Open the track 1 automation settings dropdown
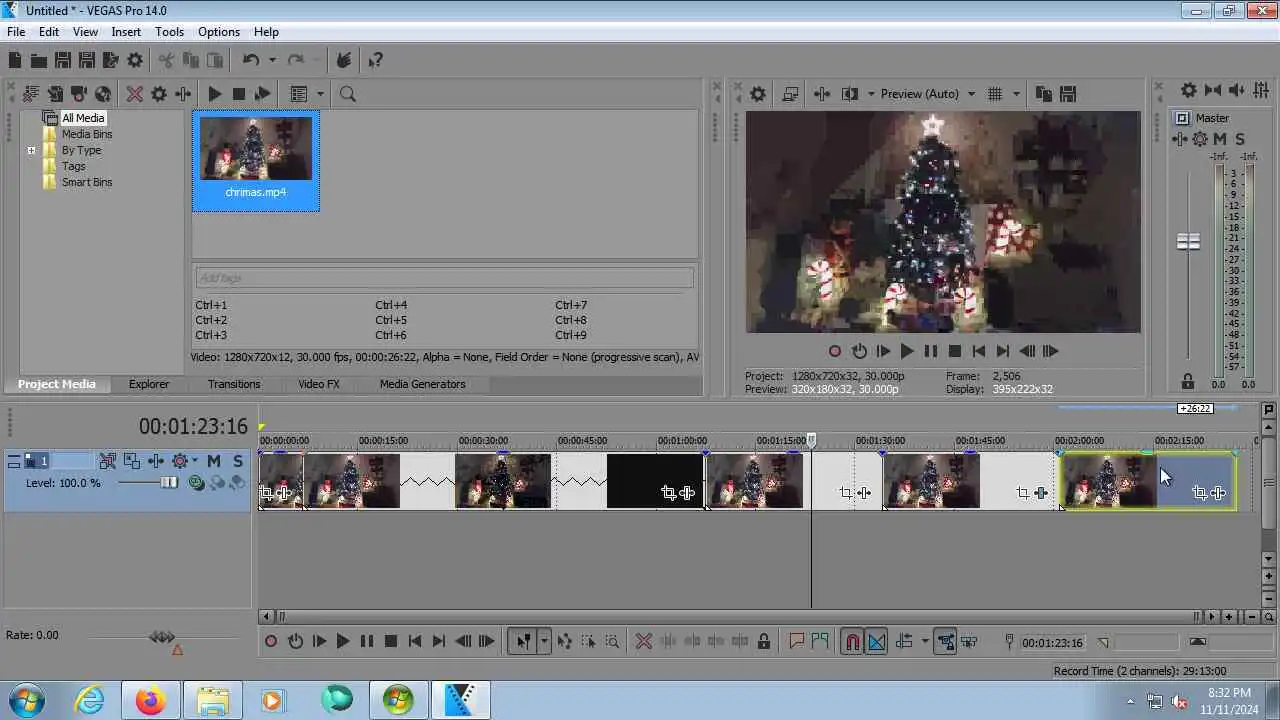This screenshot has height=720, width=1280. click(195, 461)
